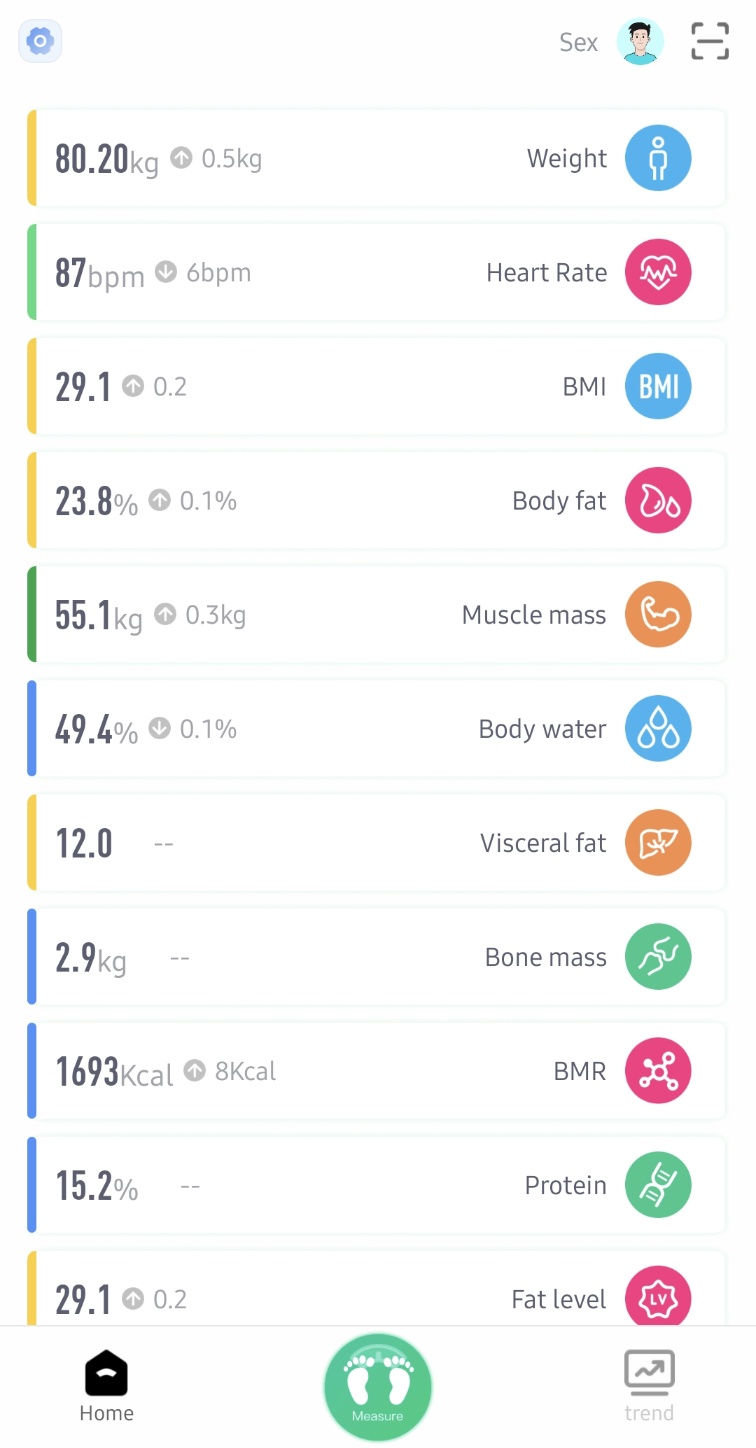This screenshot has width=756, height=1448.
Task: Open the 1693Kcal BMR reading
Action: coord(113,1072)
